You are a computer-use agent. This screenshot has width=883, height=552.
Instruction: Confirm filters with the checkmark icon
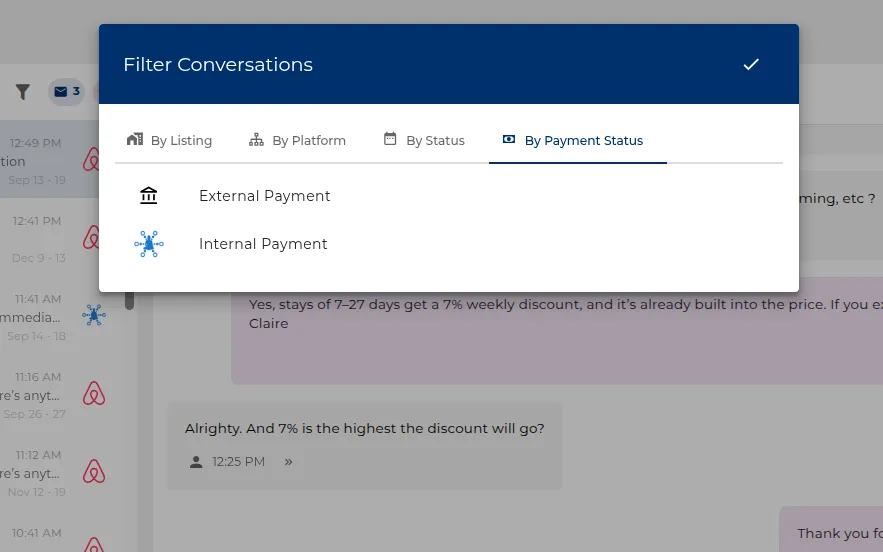point(751,64)
